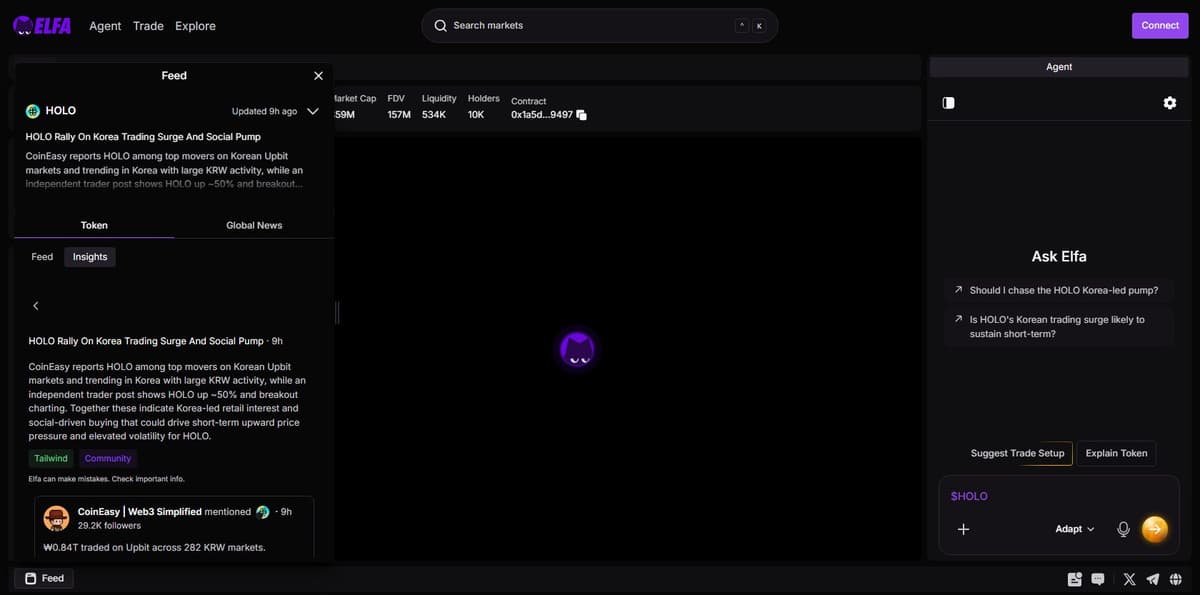Open the Agent menu in top navigation
Viewport: 1200px width, 595px height.
coord(105,26)
